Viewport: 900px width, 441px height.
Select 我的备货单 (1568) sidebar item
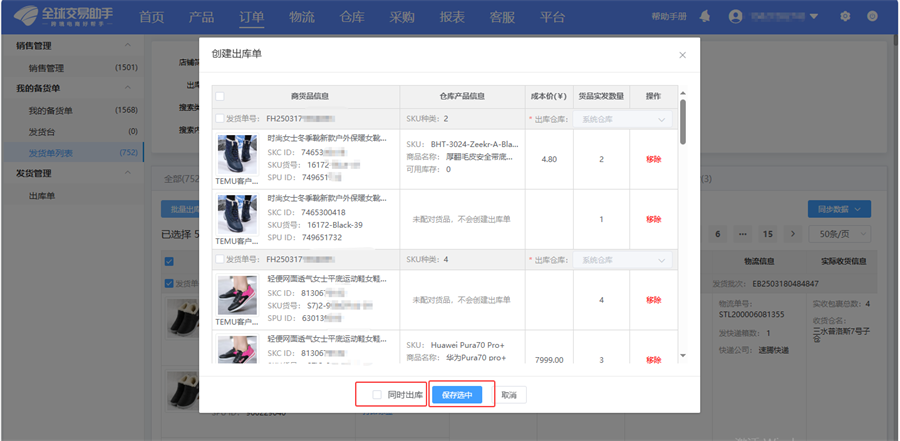(x=72, y=110)
